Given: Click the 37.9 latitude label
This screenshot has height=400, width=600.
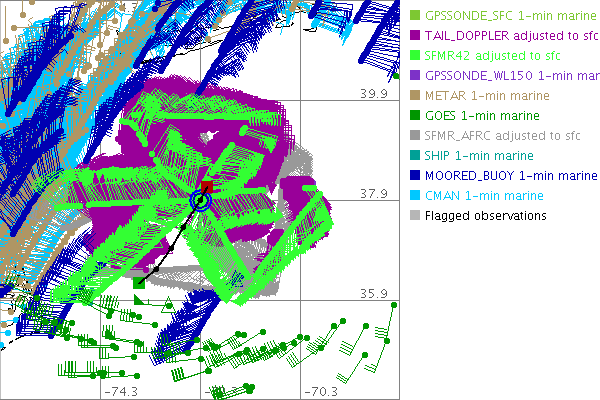Looking at the screenshot, I should coord(373,193).
